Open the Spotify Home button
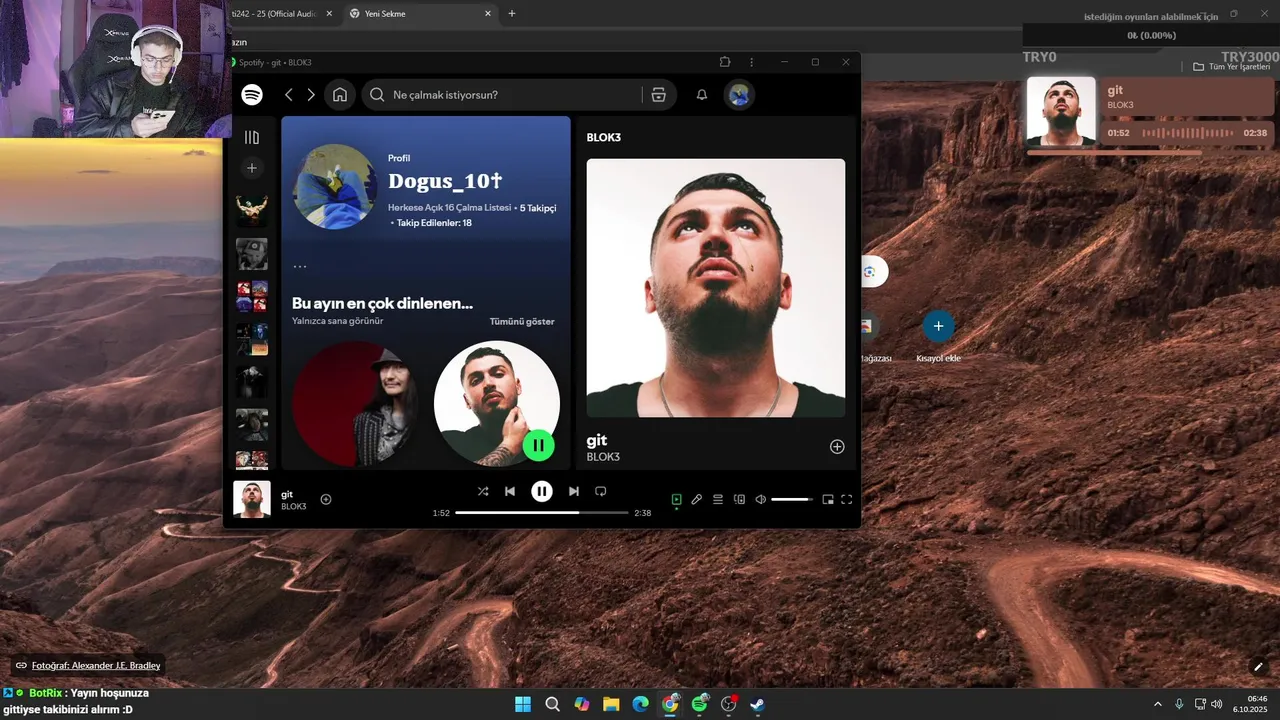 point(340,95)
